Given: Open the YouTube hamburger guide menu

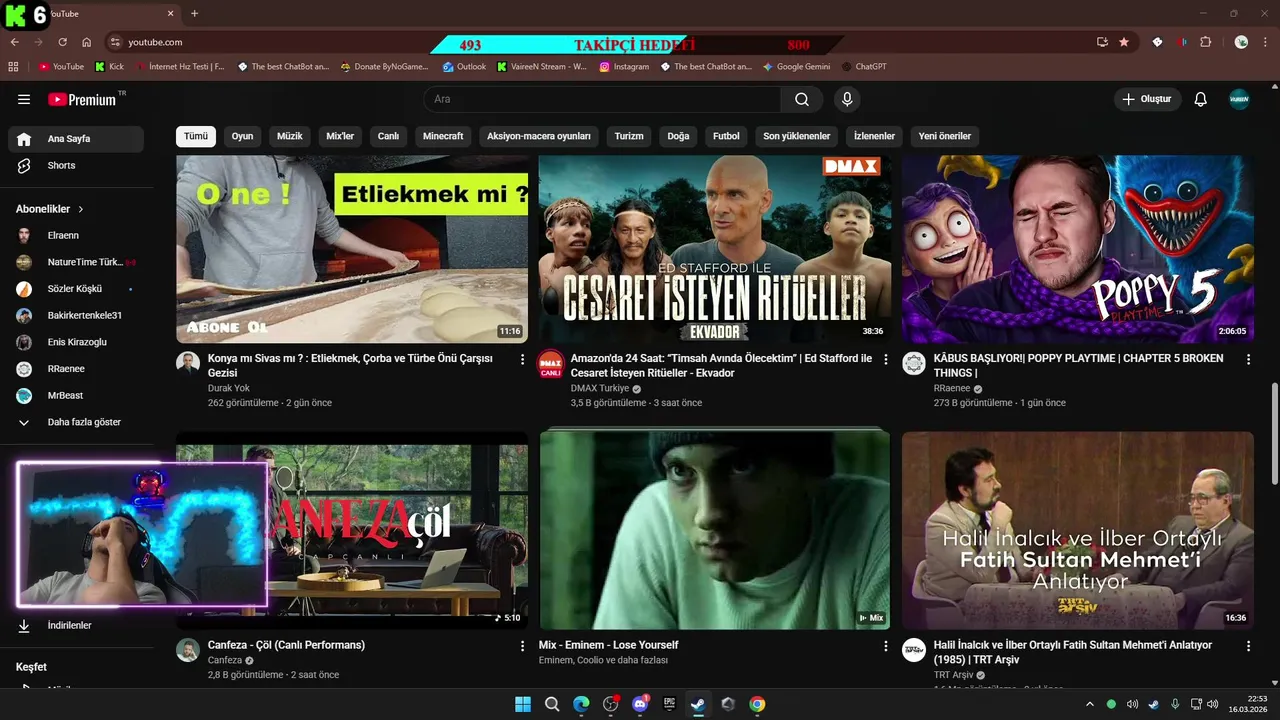Looking at the screenshot, I should (x=24, y=99).
